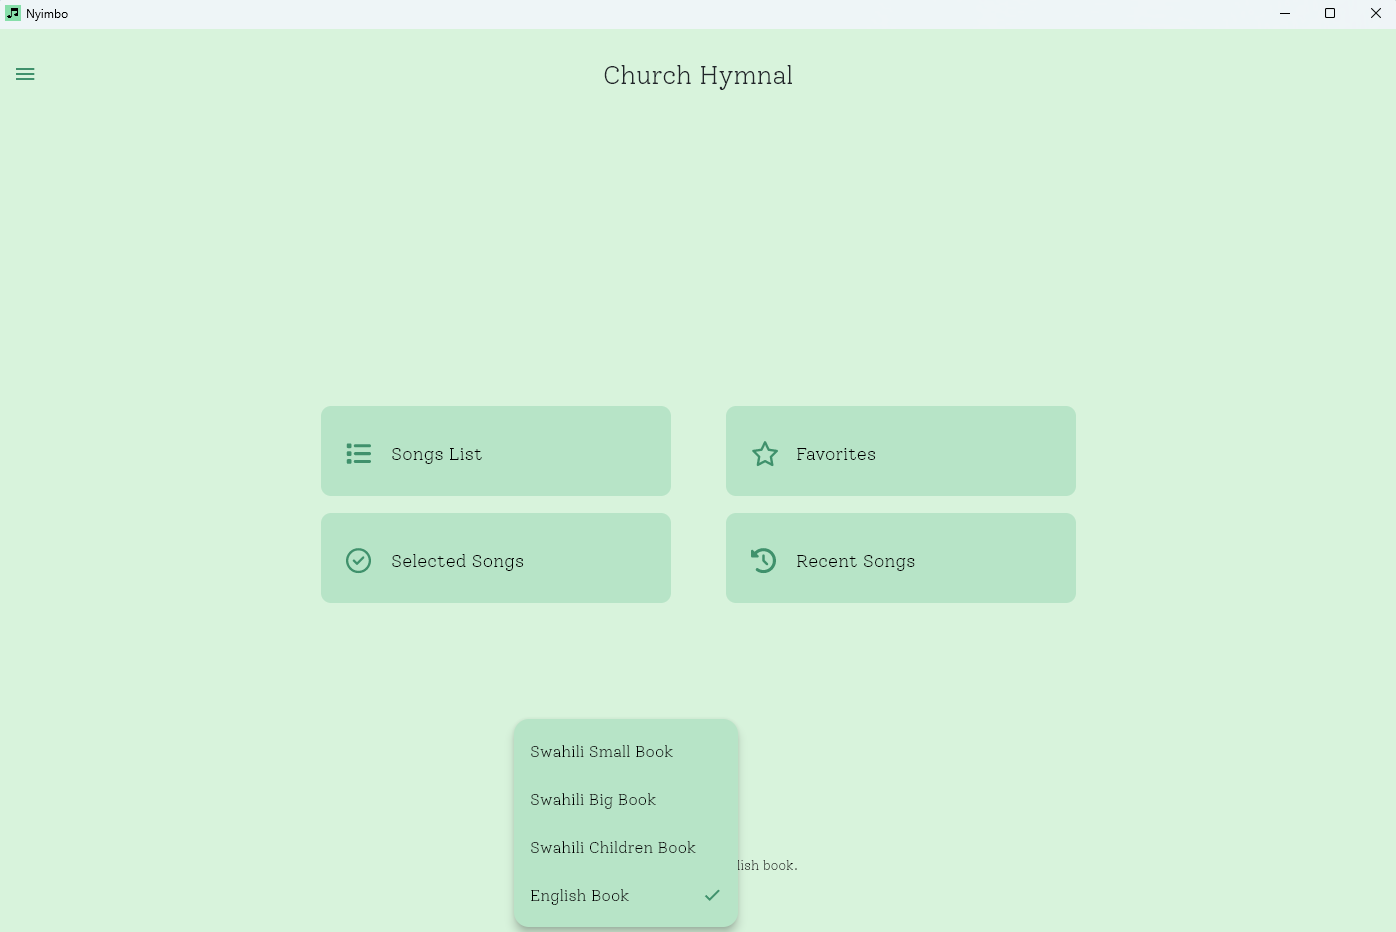Click the Songs List bullet-list icon
The height and width of the screenshot is (932, 1396).
359,454
